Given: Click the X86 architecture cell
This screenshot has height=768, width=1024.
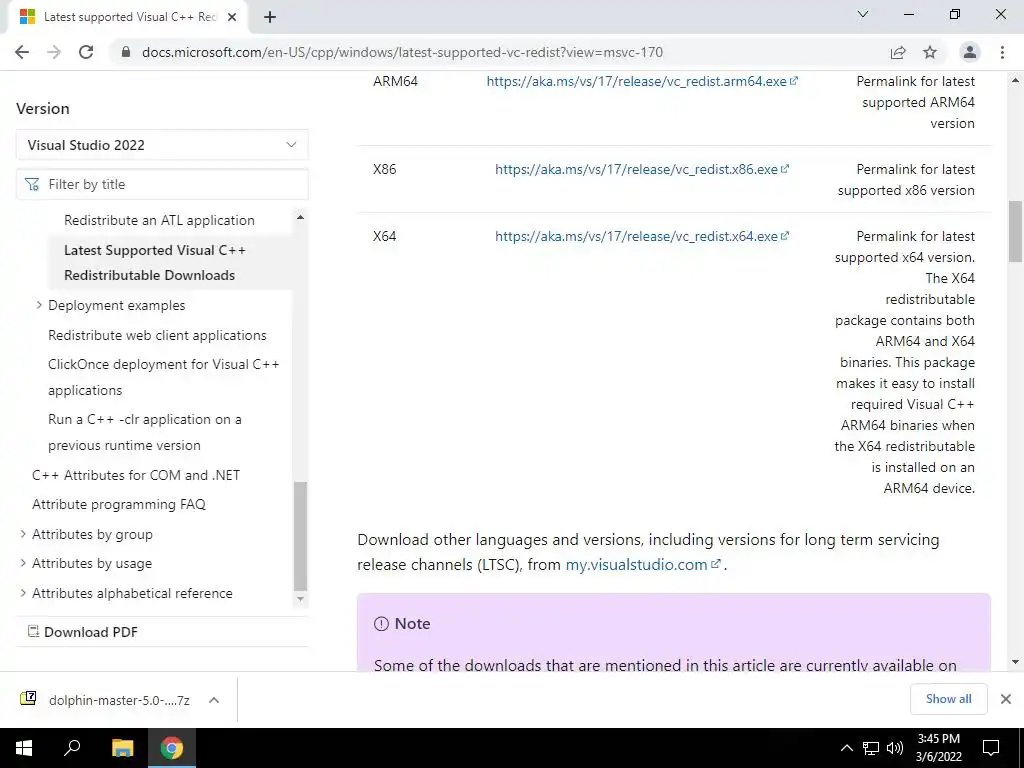Looking at the screenshot, I should tap(385, 169).
